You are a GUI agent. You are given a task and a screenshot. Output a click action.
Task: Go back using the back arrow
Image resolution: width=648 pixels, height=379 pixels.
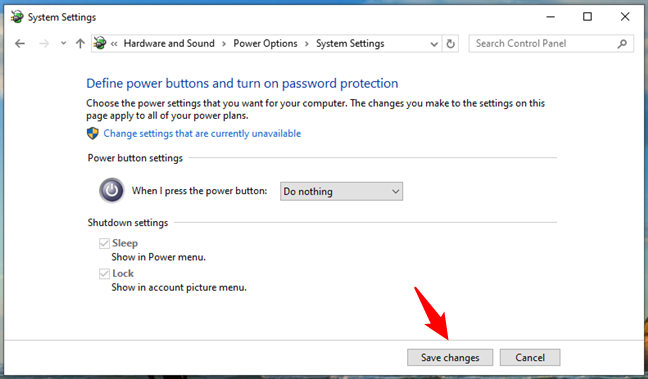coord(20,43)
